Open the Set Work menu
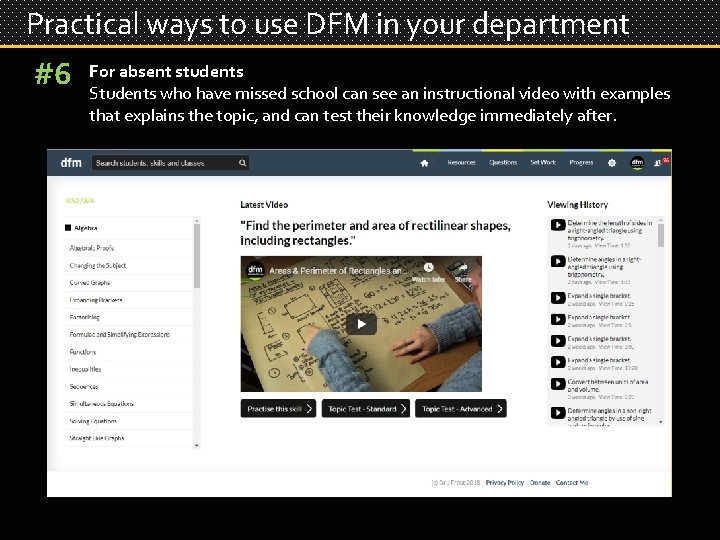This screenshot has width=720, height=540. (543, 163)
